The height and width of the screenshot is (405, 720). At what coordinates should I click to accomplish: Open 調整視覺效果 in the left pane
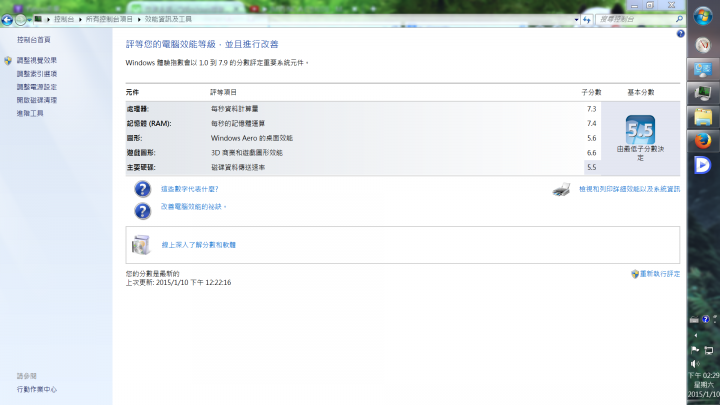click(37, 60)
